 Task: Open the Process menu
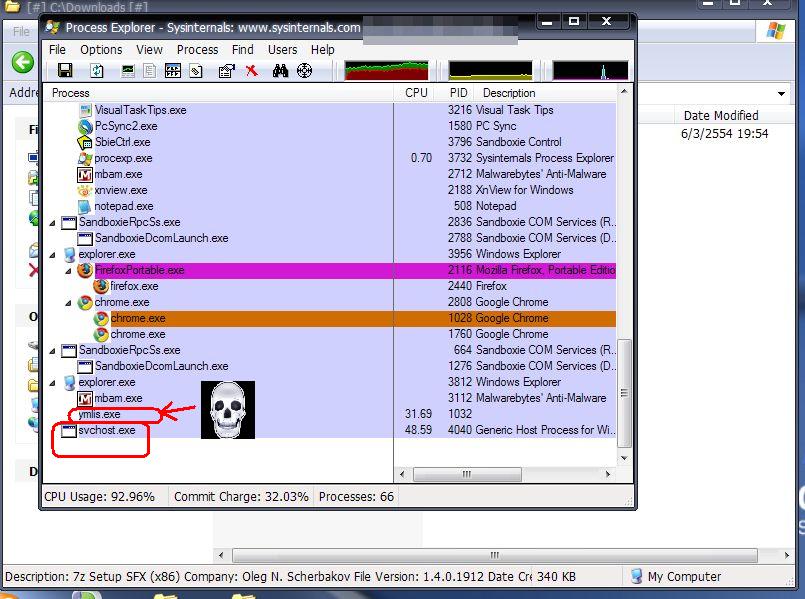point(198,50)
